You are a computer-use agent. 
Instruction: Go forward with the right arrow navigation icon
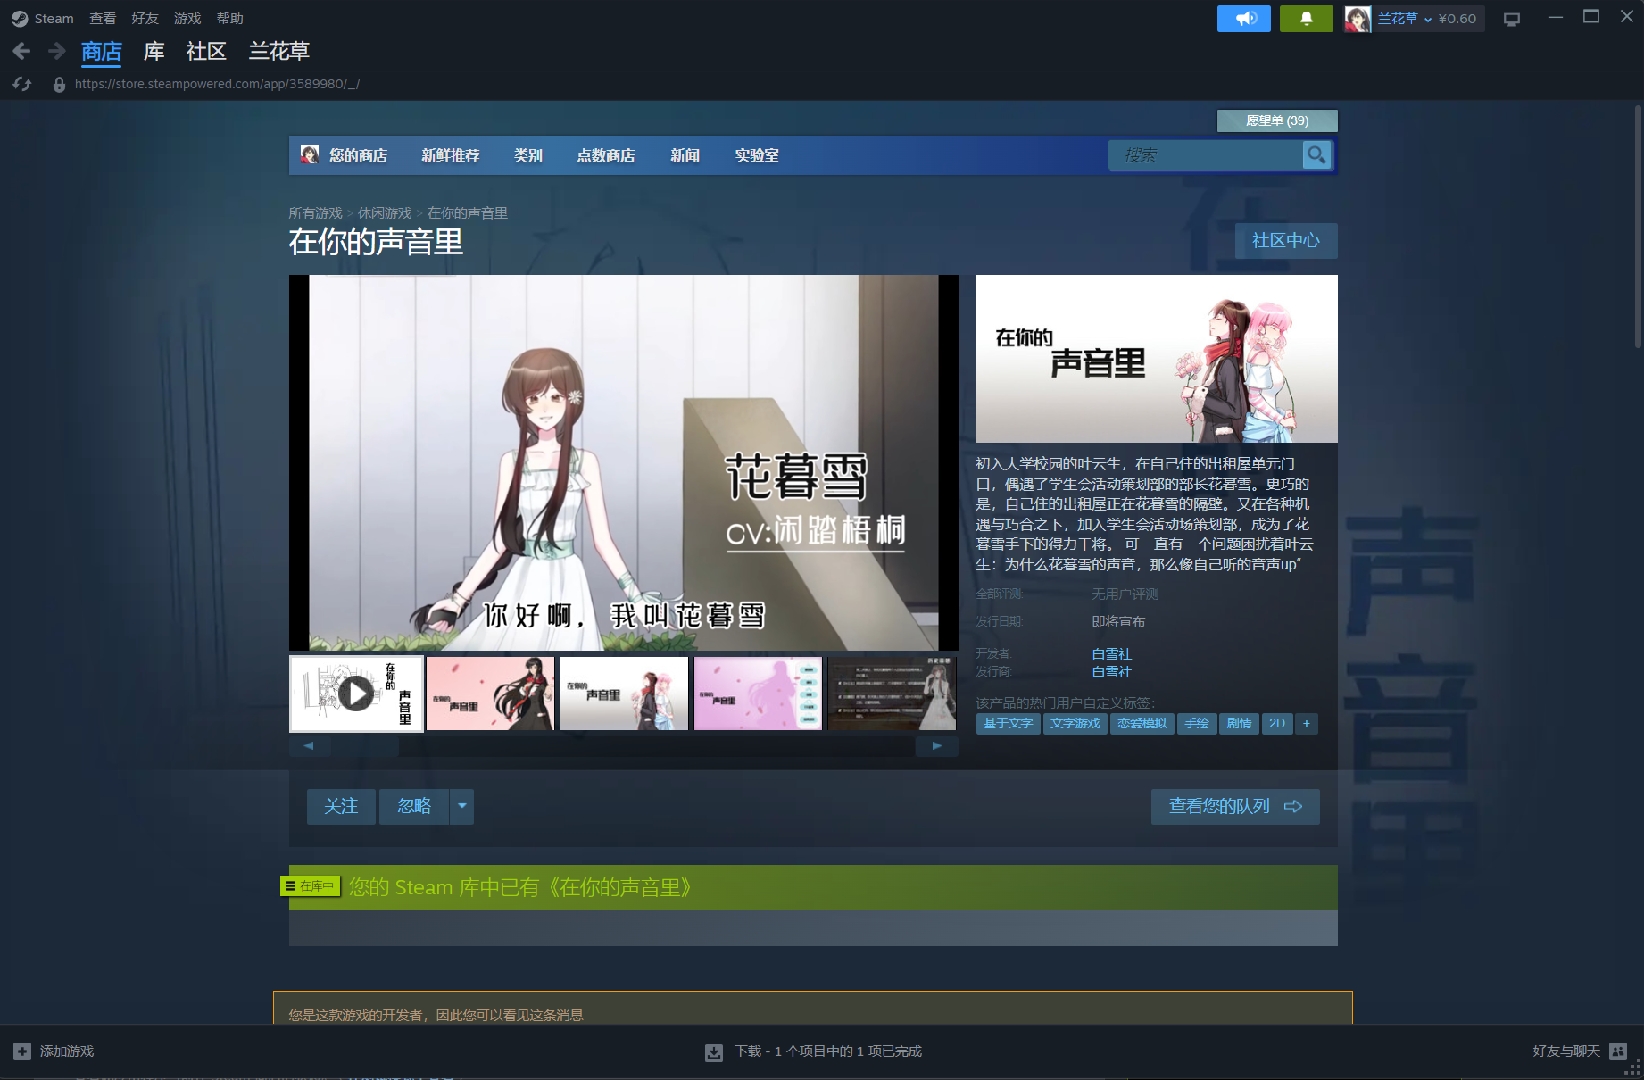[56, 51]
